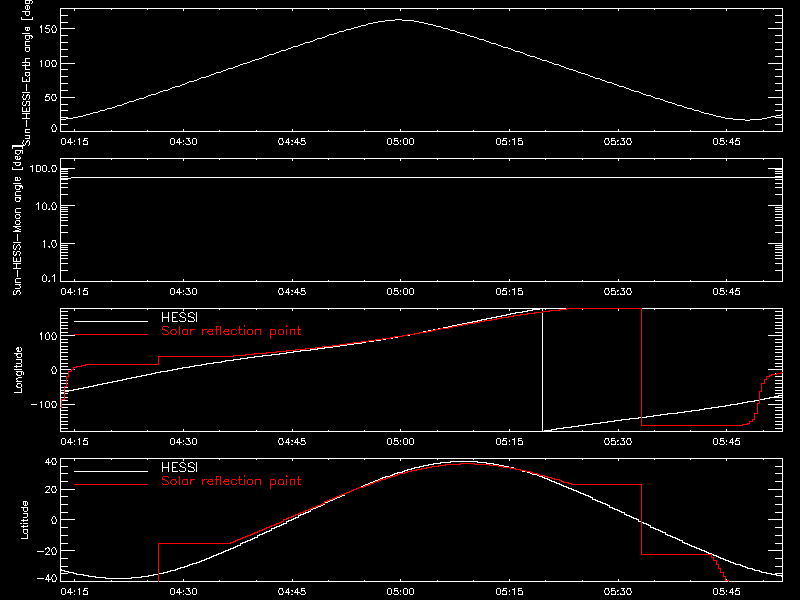Image resolution: width=800 pixels, height=600 pixels.
Task: Click '04:45' time label under Latitude plot
Action: tap(292, 592)
